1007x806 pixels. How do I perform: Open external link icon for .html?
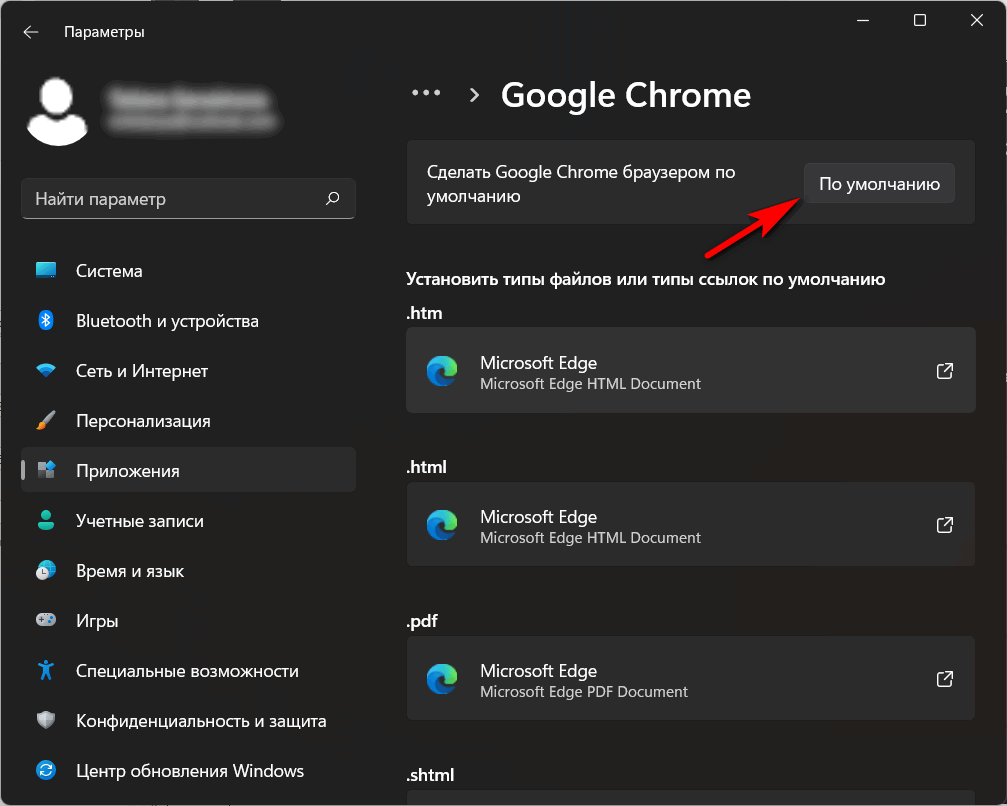[x=945, y=525]
